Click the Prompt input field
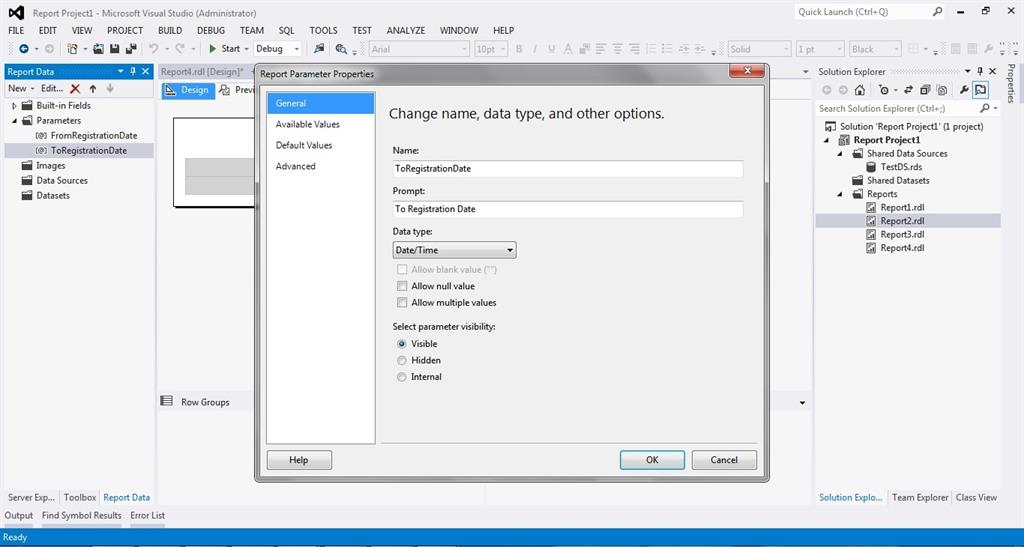 568,209
